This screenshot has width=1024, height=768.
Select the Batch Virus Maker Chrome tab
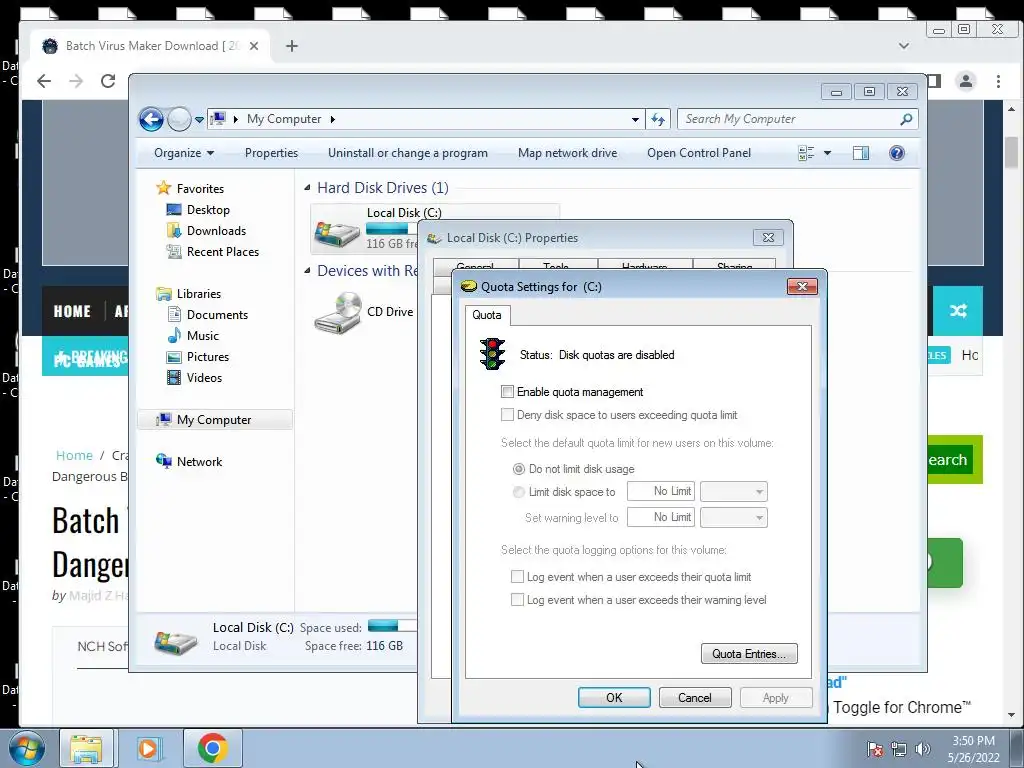pyautogui.click(x=150, y=46)
